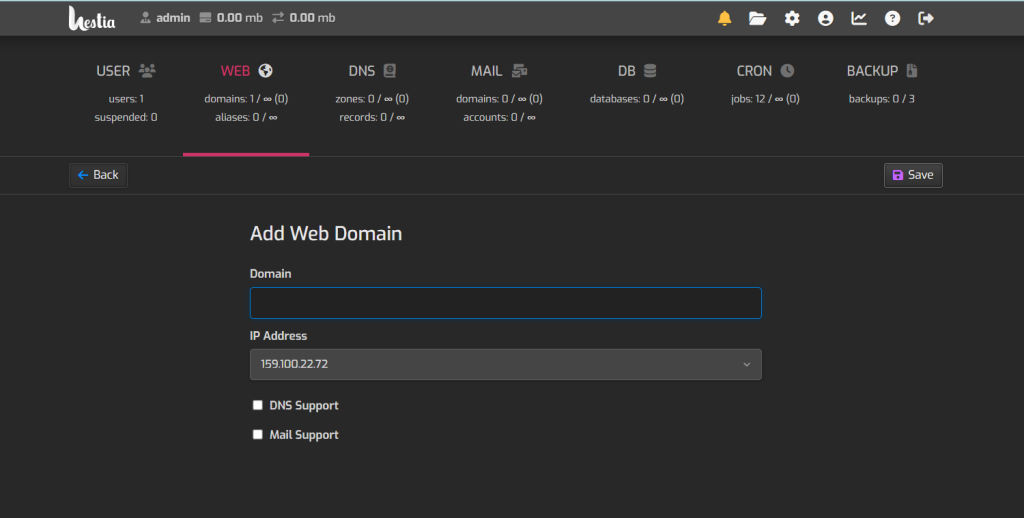Open server settings gear icon
This screenshot has height=518, width=1024.
(792, 18)
